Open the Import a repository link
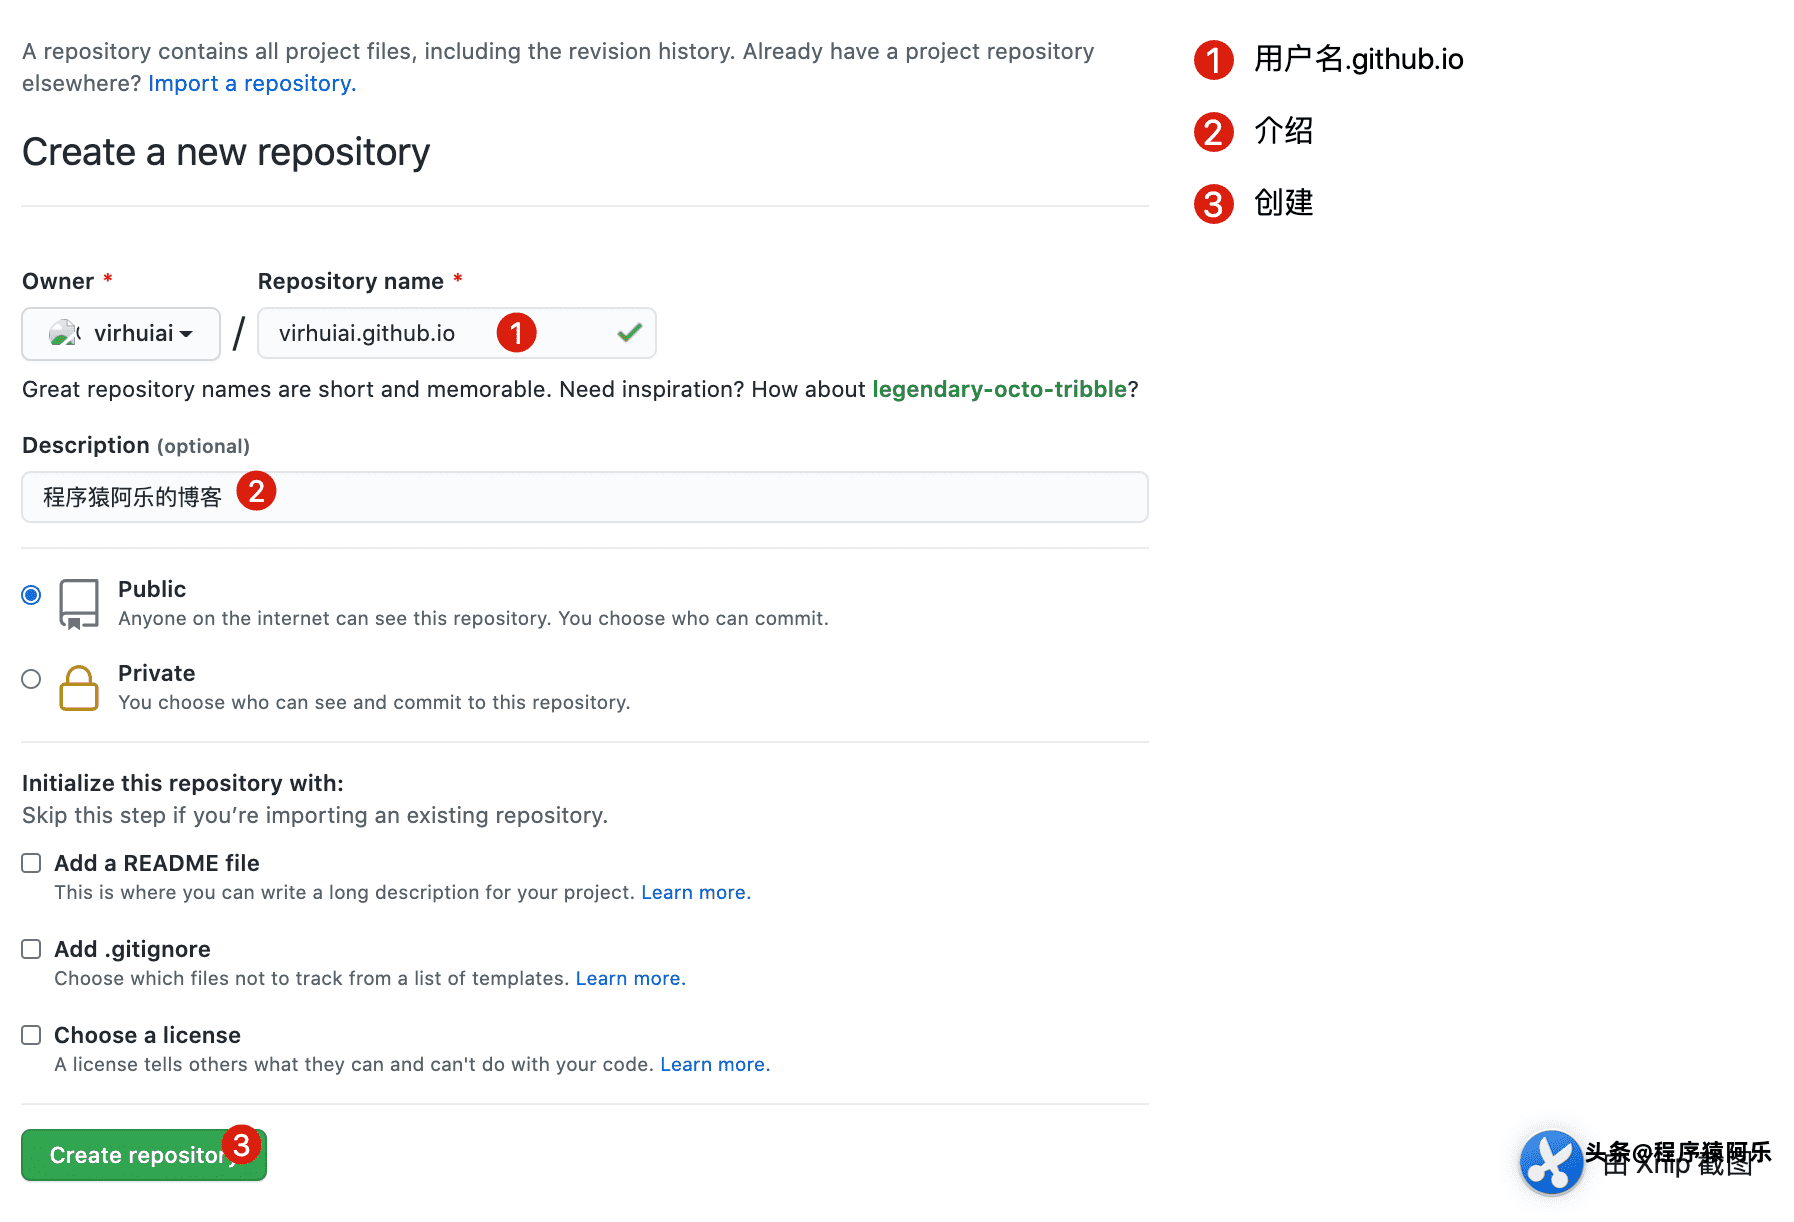Image resolution: width=1794 pixels, height=1222 pixels. [x=252, y=83]
